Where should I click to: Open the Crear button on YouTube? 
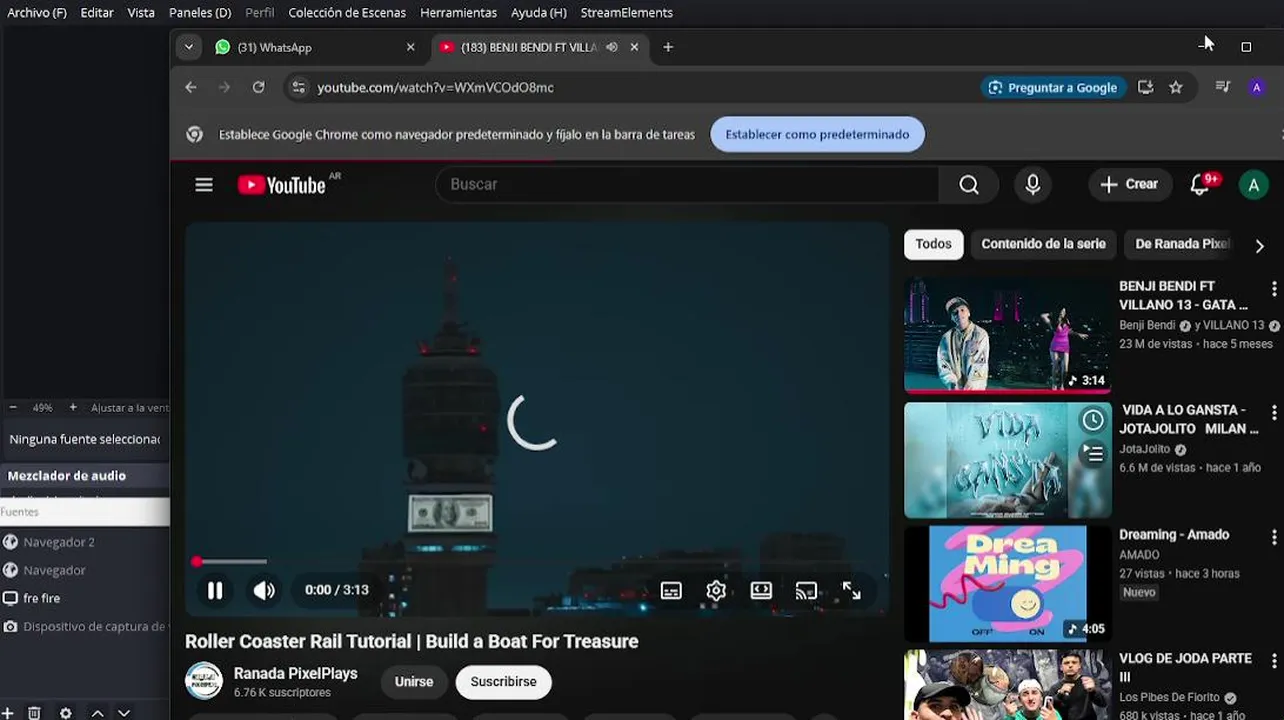(x=1129, y=184)
